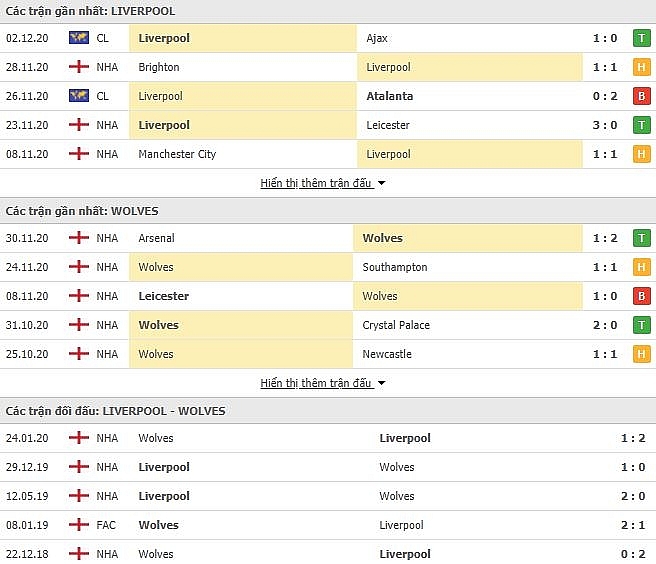The image size is (656, 564).
Task: Expand more Wolves matches via second 'Hiển thị thêm trận đấu'
Action: point(316,383)
